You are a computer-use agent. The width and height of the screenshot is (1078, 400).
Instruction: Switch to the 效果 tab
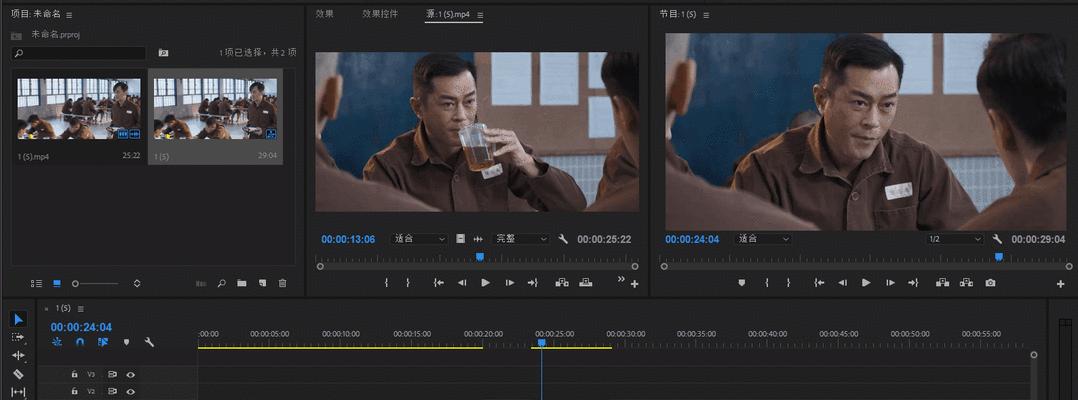pyautogui.click(x=324, y=14)
